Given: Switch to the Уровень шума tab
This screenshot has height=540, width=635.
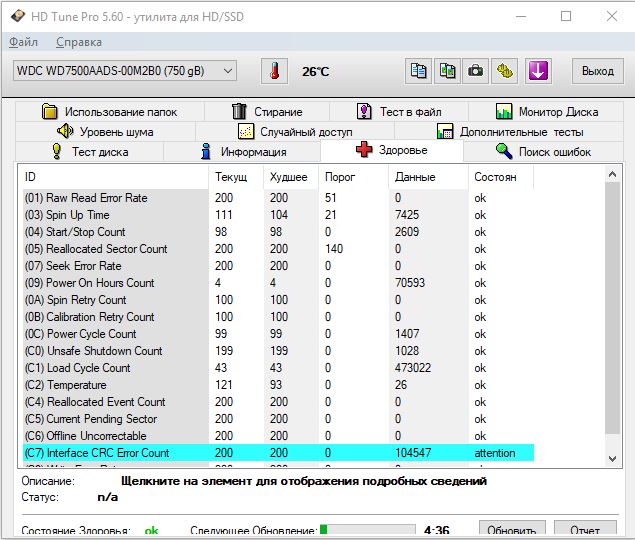Looking at the screenshot, I should pyautogui.click(x=105, y=132).
